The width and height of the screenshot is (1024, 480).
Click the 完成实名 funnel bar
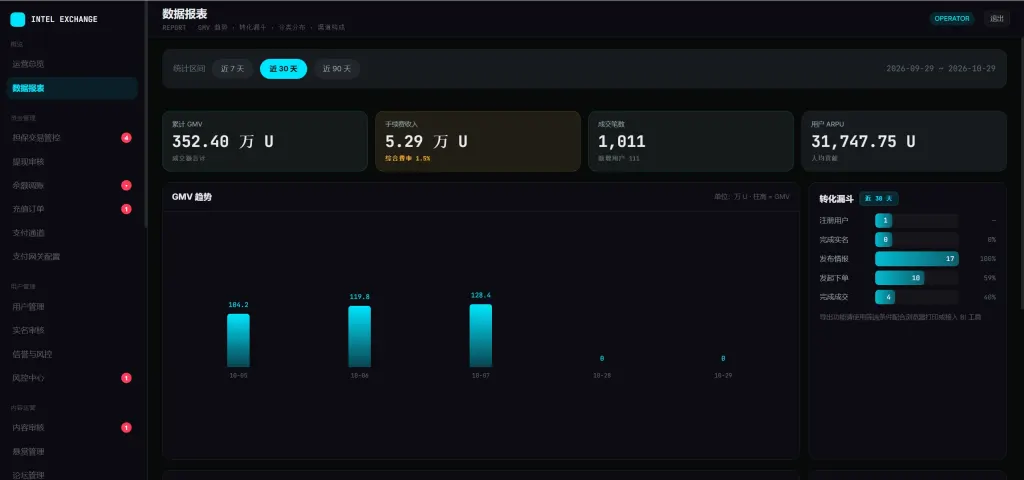coord(884,240)
